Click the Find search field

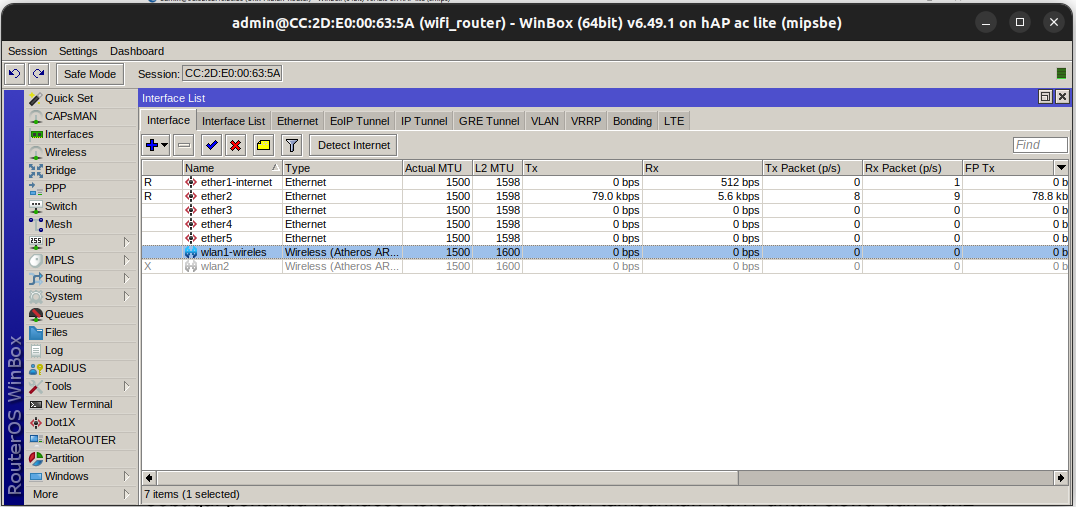(1040, 145)
